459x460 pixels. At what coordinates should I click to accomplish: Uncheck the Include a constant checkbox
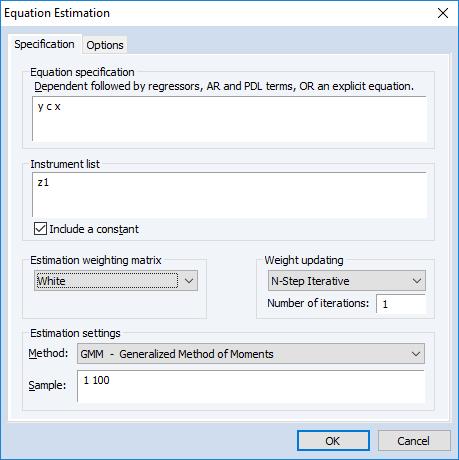pyautogui.click(x=40, y=229)
